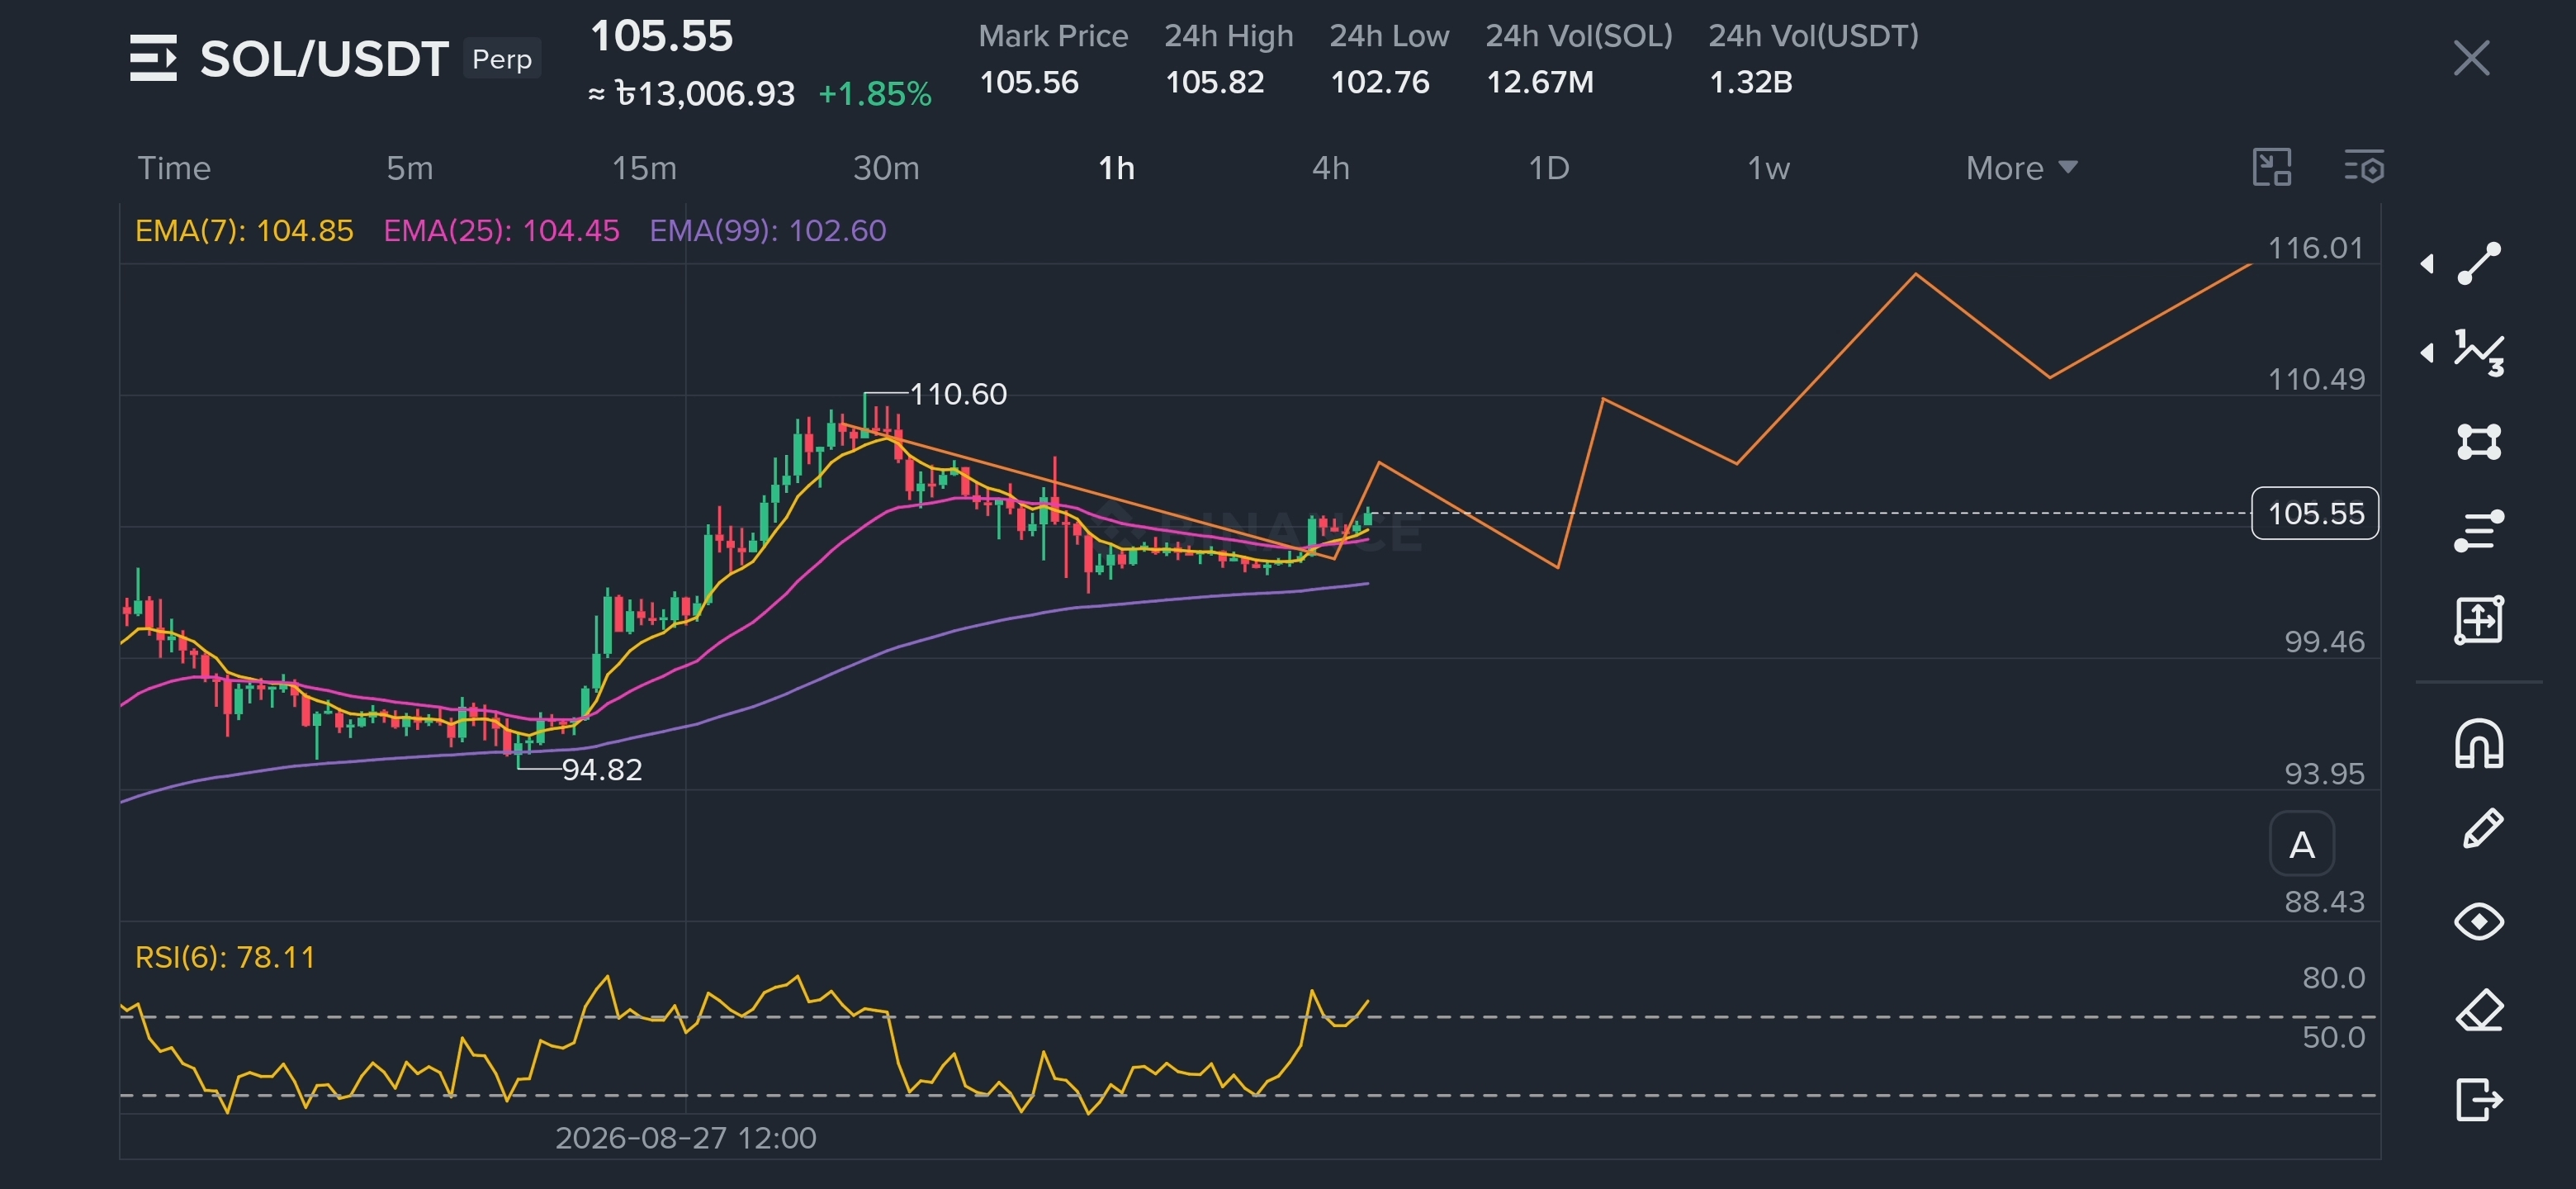Open the market list menu icon
The width and height of the screenshot is (2576, 1189).
pos(153,58)
